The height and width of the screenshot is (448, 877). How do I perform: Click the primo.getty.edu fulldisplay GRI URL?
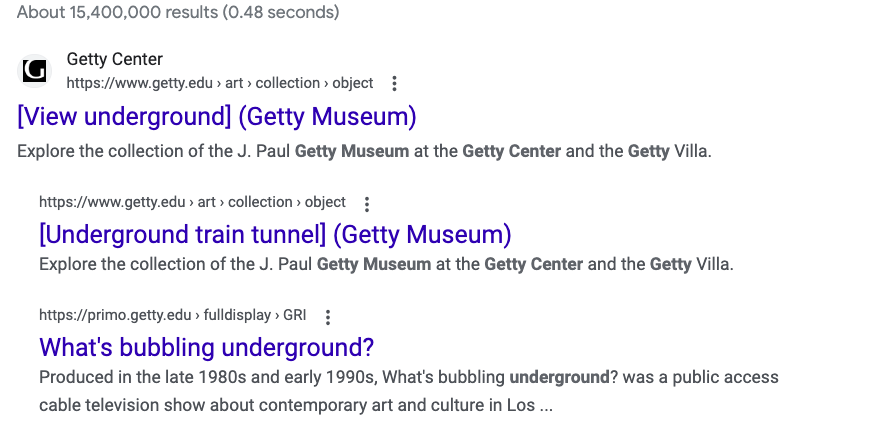(x=173, y=315)
